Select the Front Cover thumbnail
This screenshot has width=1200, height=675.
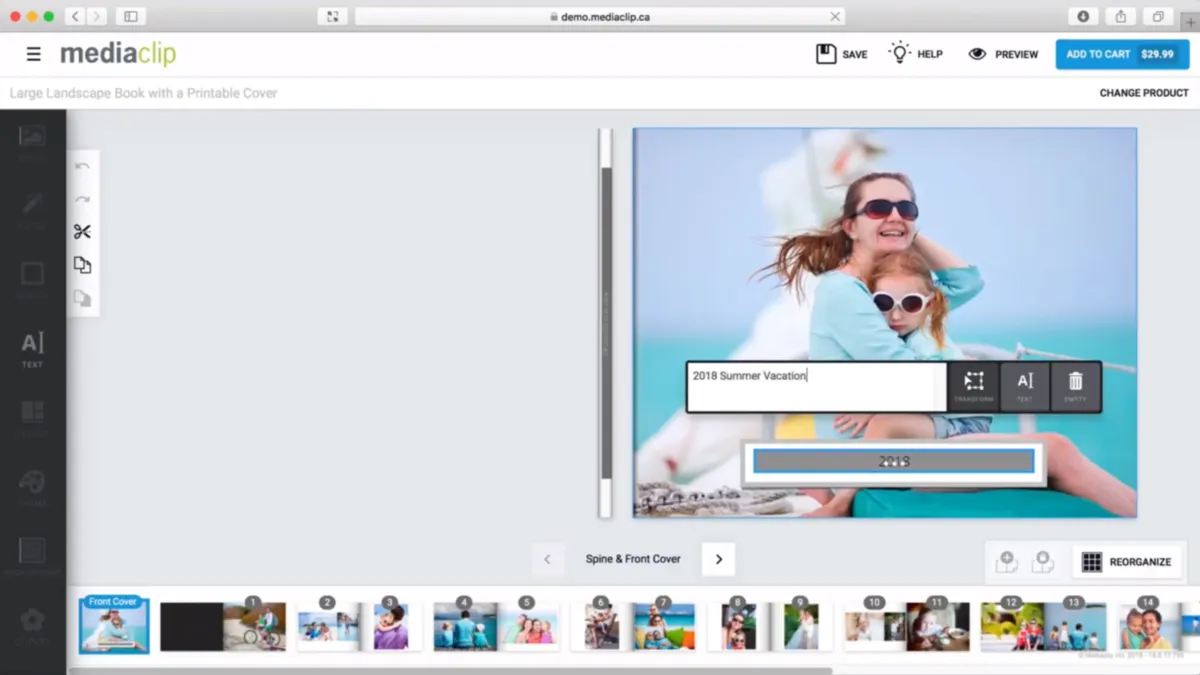click(114, 626)
